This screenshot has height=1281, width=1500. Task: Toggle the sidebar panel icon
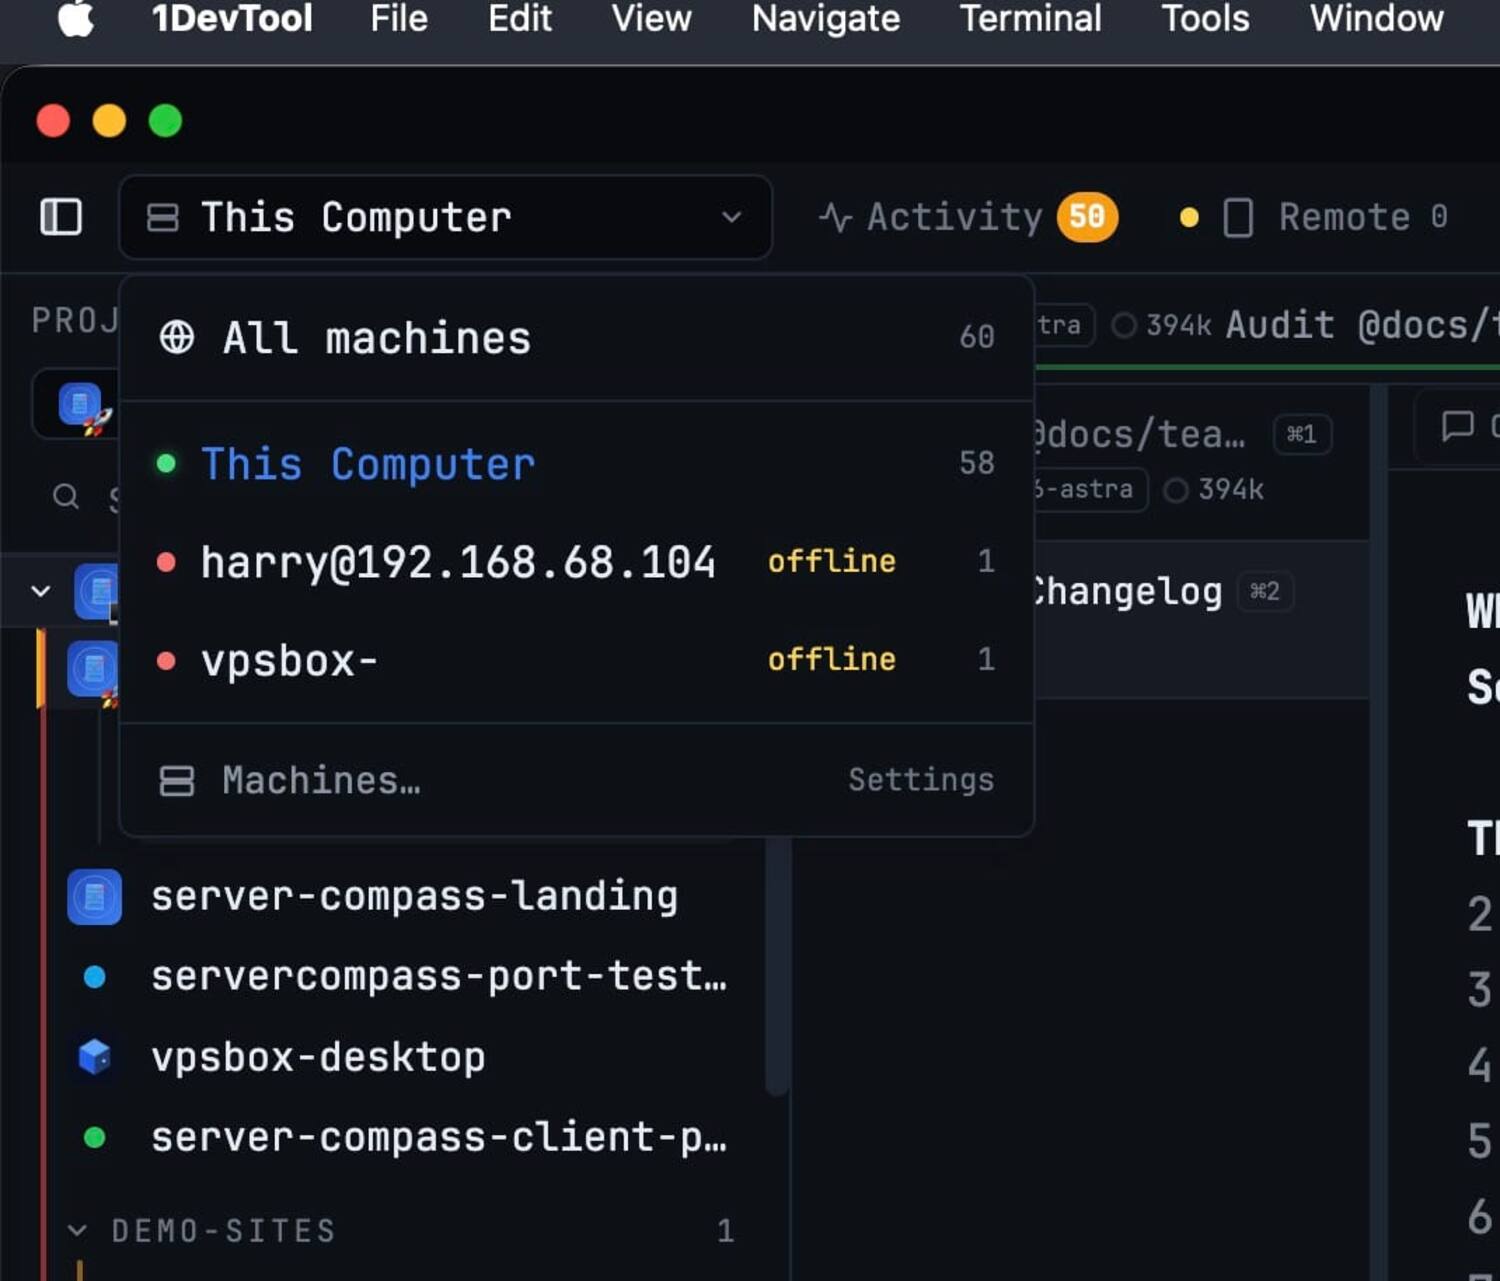tap(61, 217)
